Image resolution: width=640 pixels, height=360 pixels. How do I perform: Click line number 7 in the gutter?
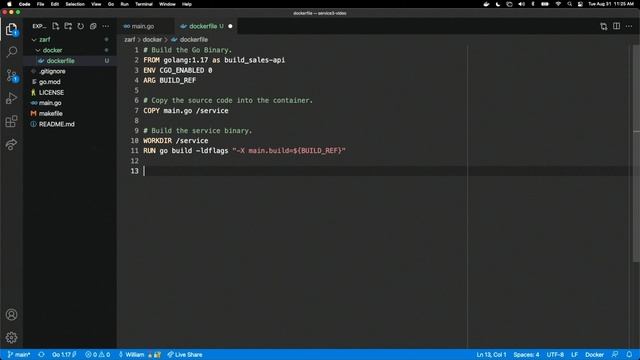click(x=136, y=111)
